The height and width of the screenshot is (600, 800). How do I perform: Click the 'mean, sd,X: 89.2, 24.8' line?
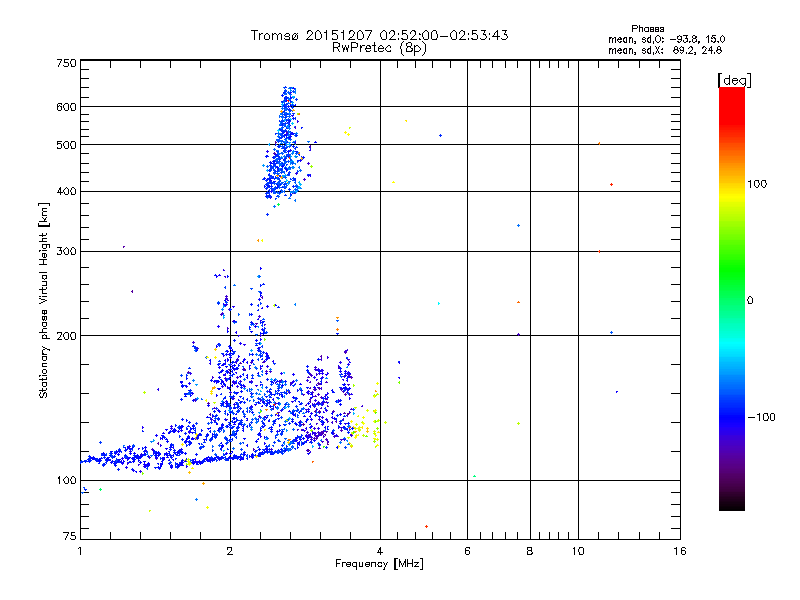[x=665, y=50]
